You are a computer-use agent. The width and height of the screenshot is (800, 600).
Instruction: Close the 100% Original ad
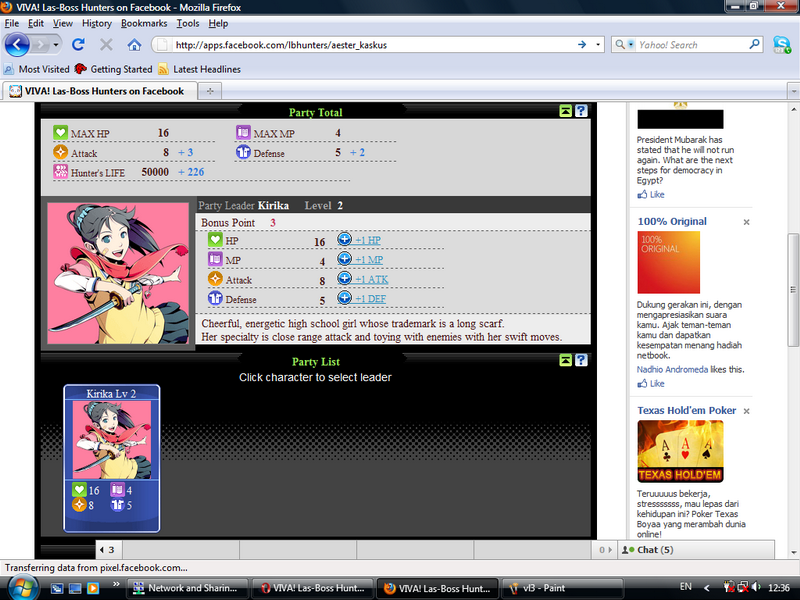point(746,222)
